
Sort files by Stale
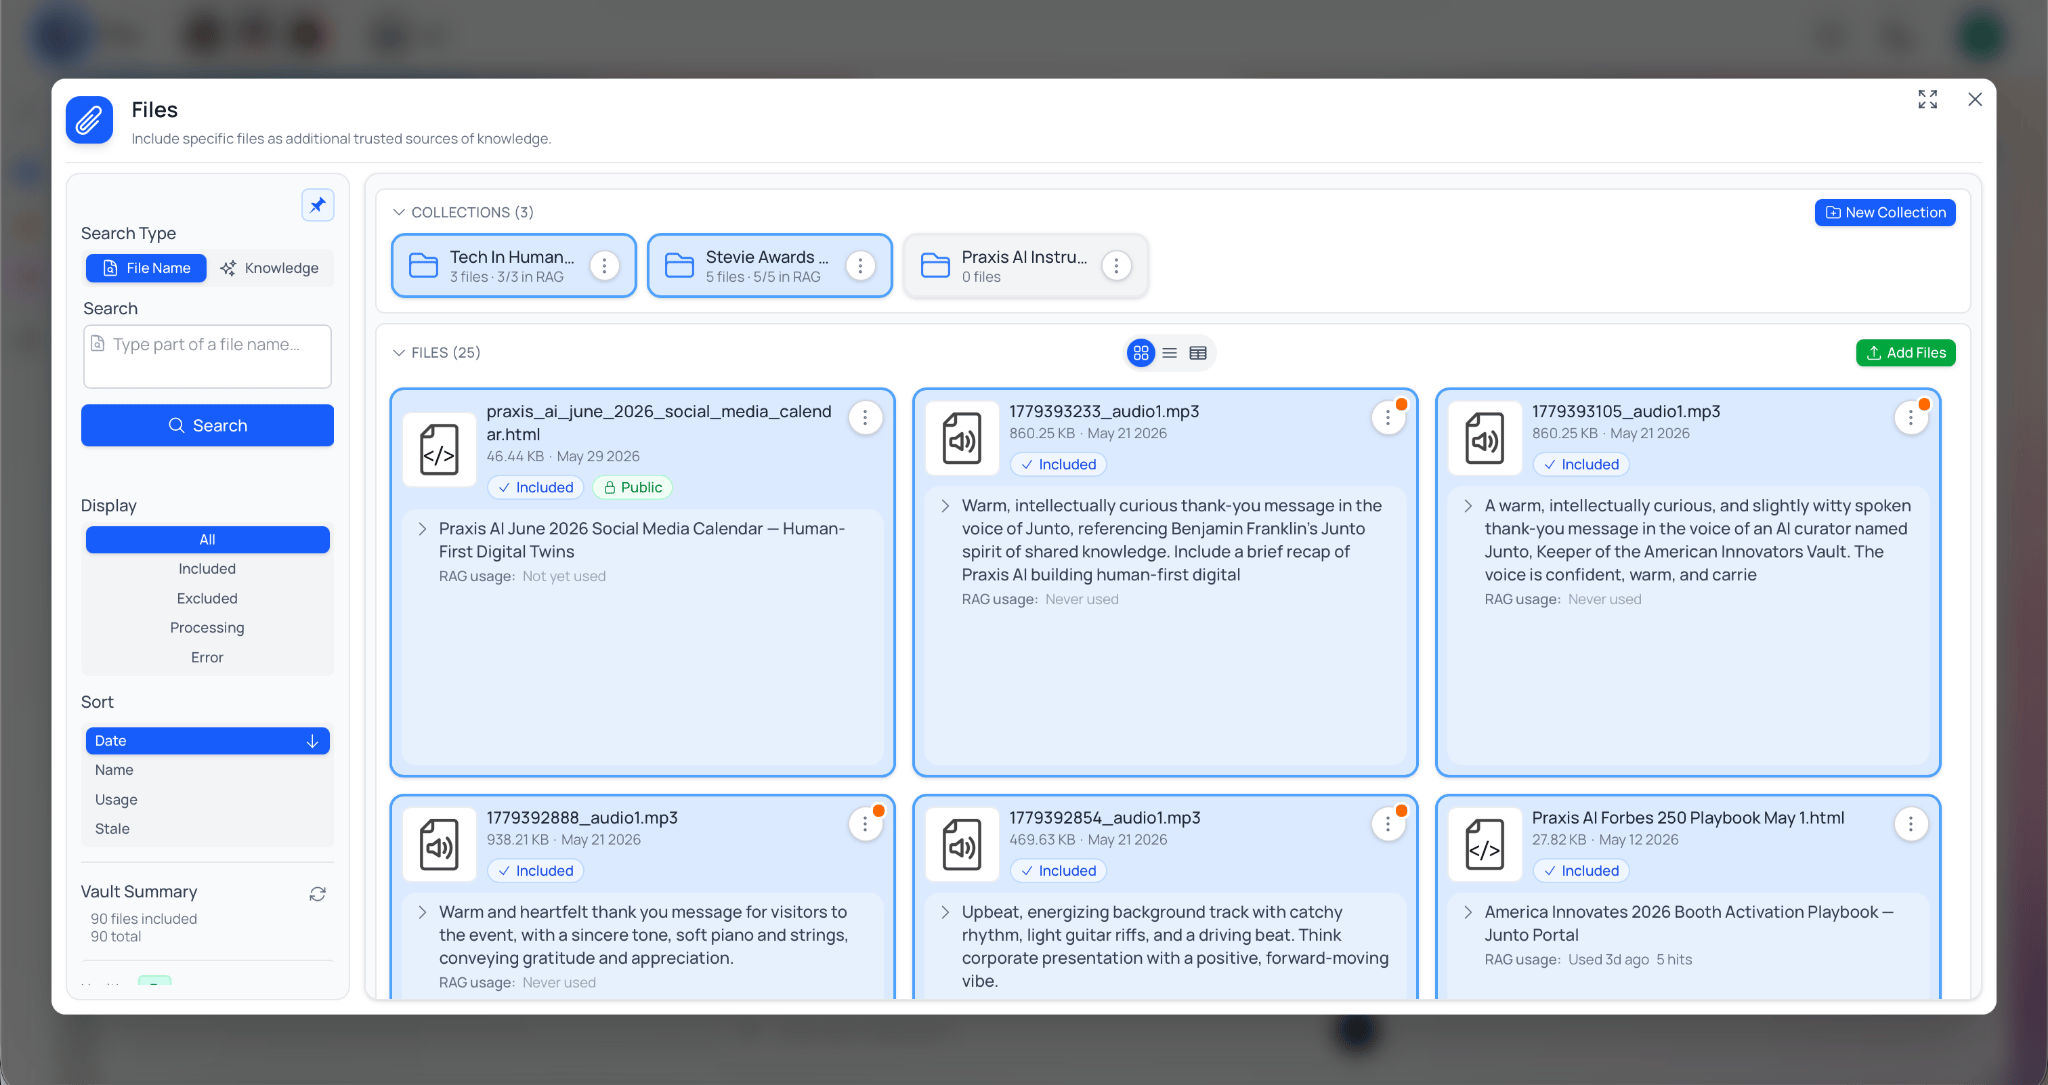[207, 829]
